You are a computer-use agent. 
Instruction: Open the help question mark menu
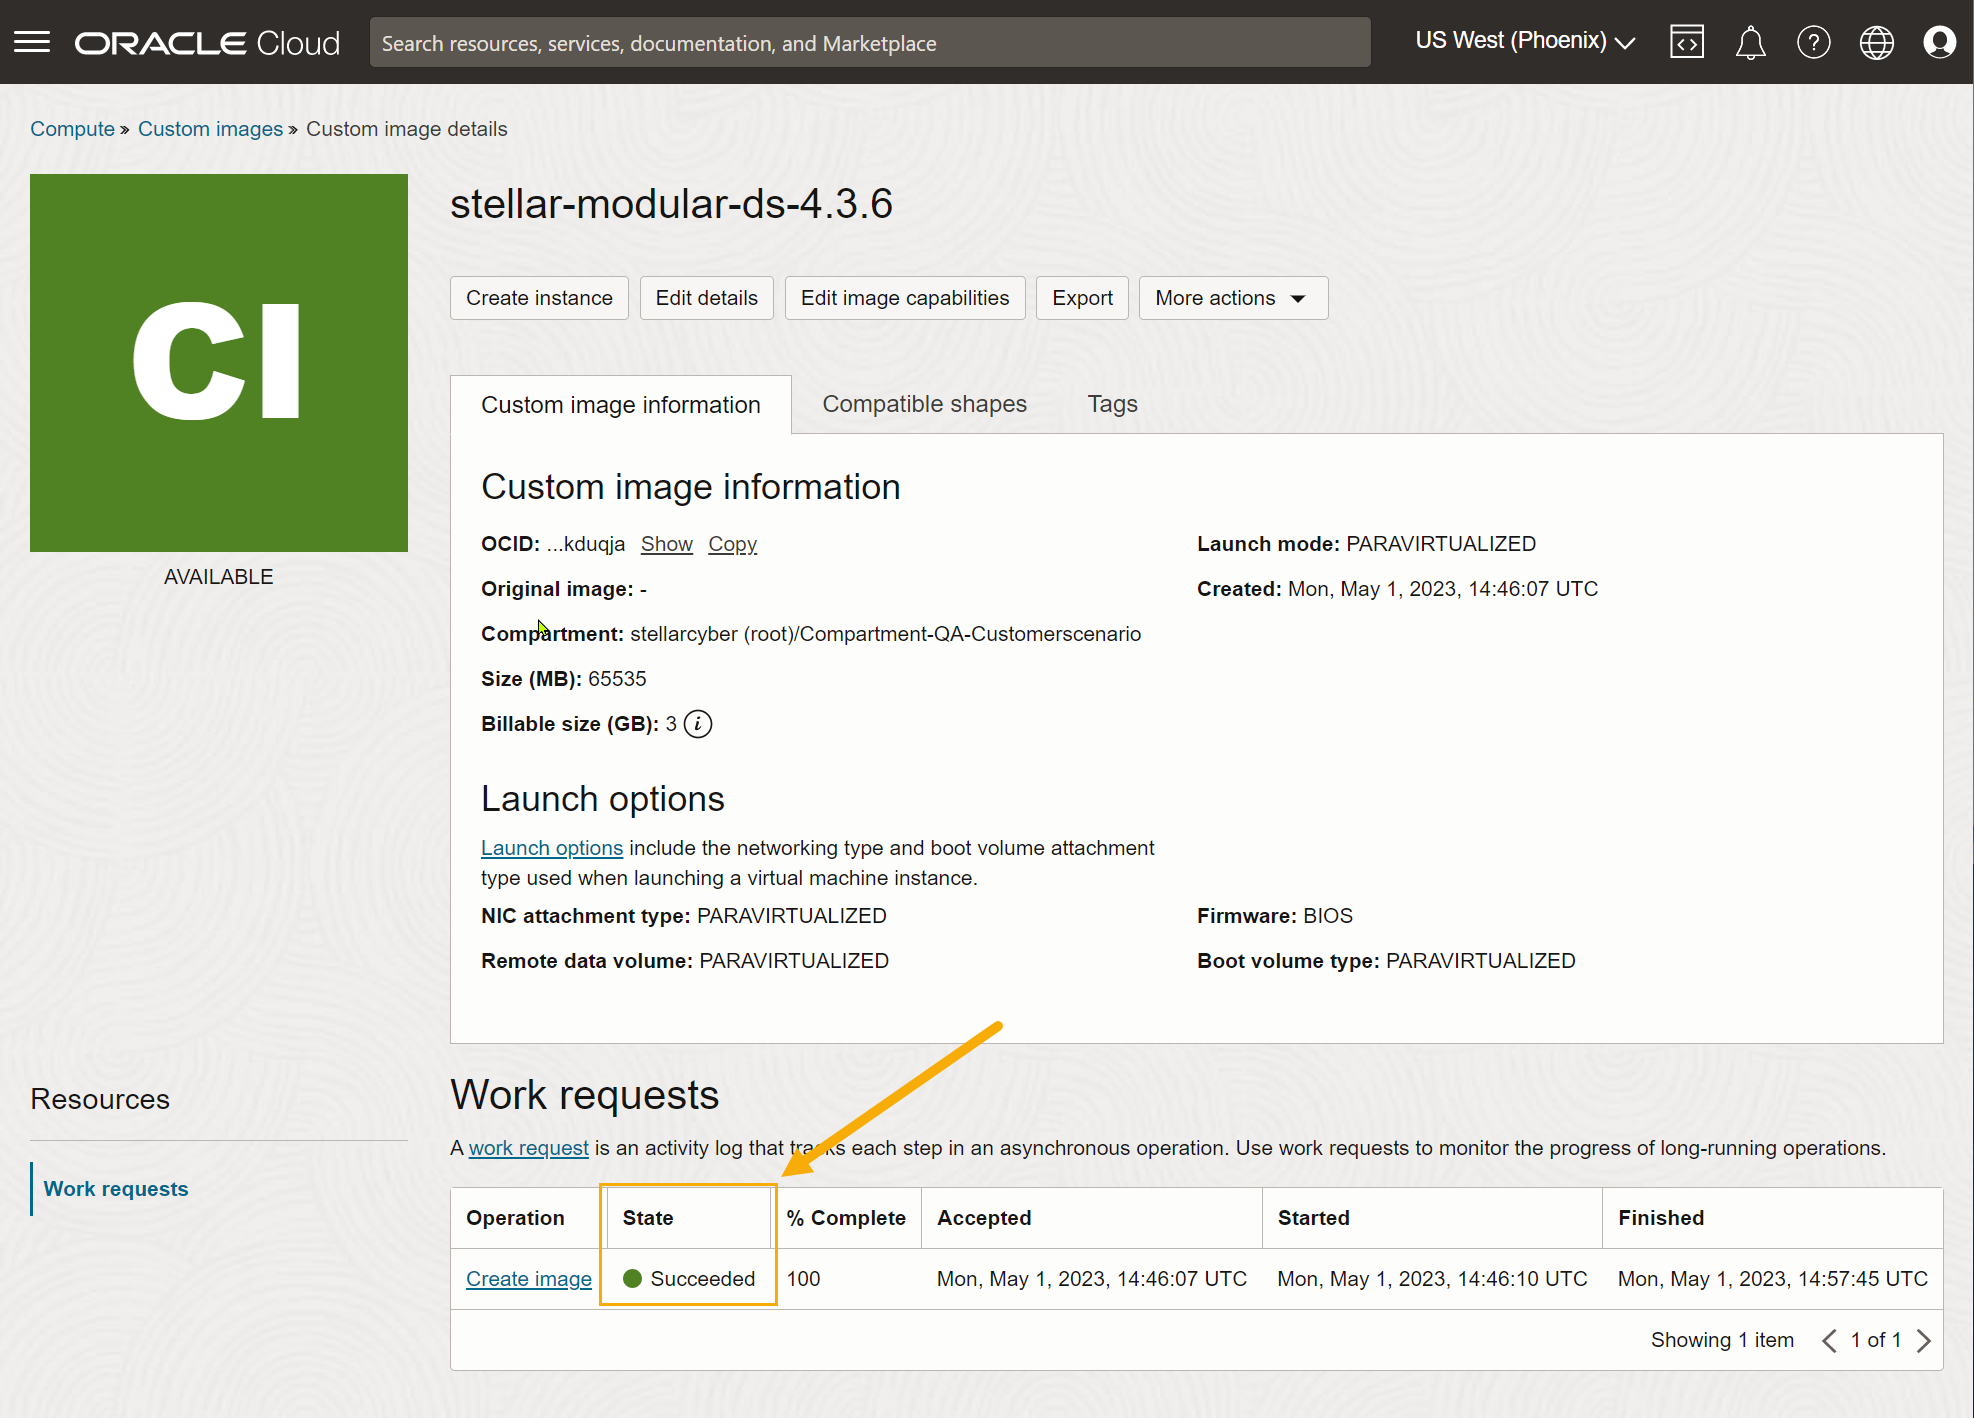1813,42
